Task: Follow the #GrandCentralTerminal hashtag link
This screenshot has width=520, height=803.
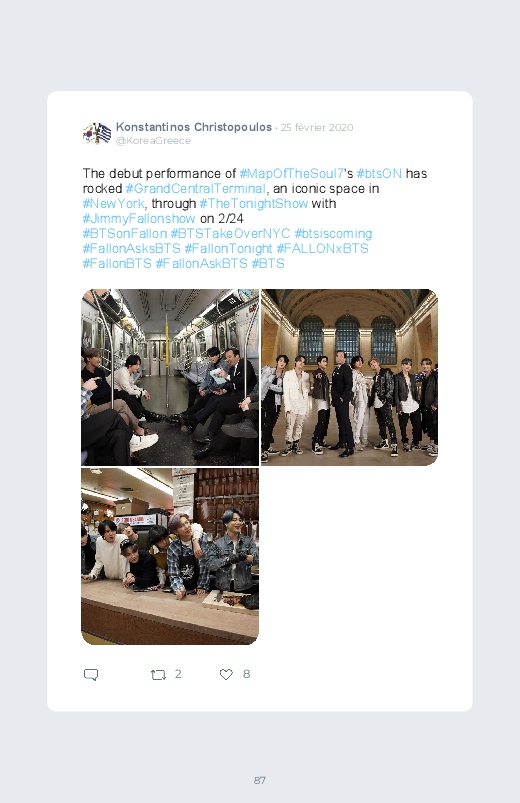Action: pyautogui.click(x=196, y=188)
